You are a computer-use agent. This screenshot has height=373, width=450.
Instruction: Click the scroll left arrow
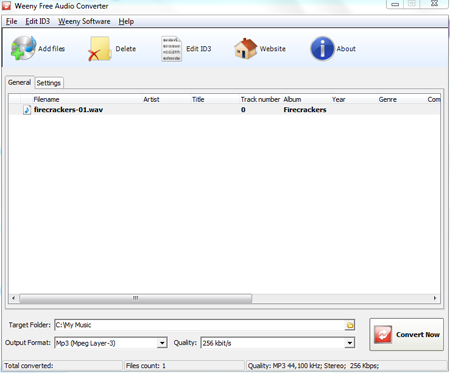coord(13,298)
